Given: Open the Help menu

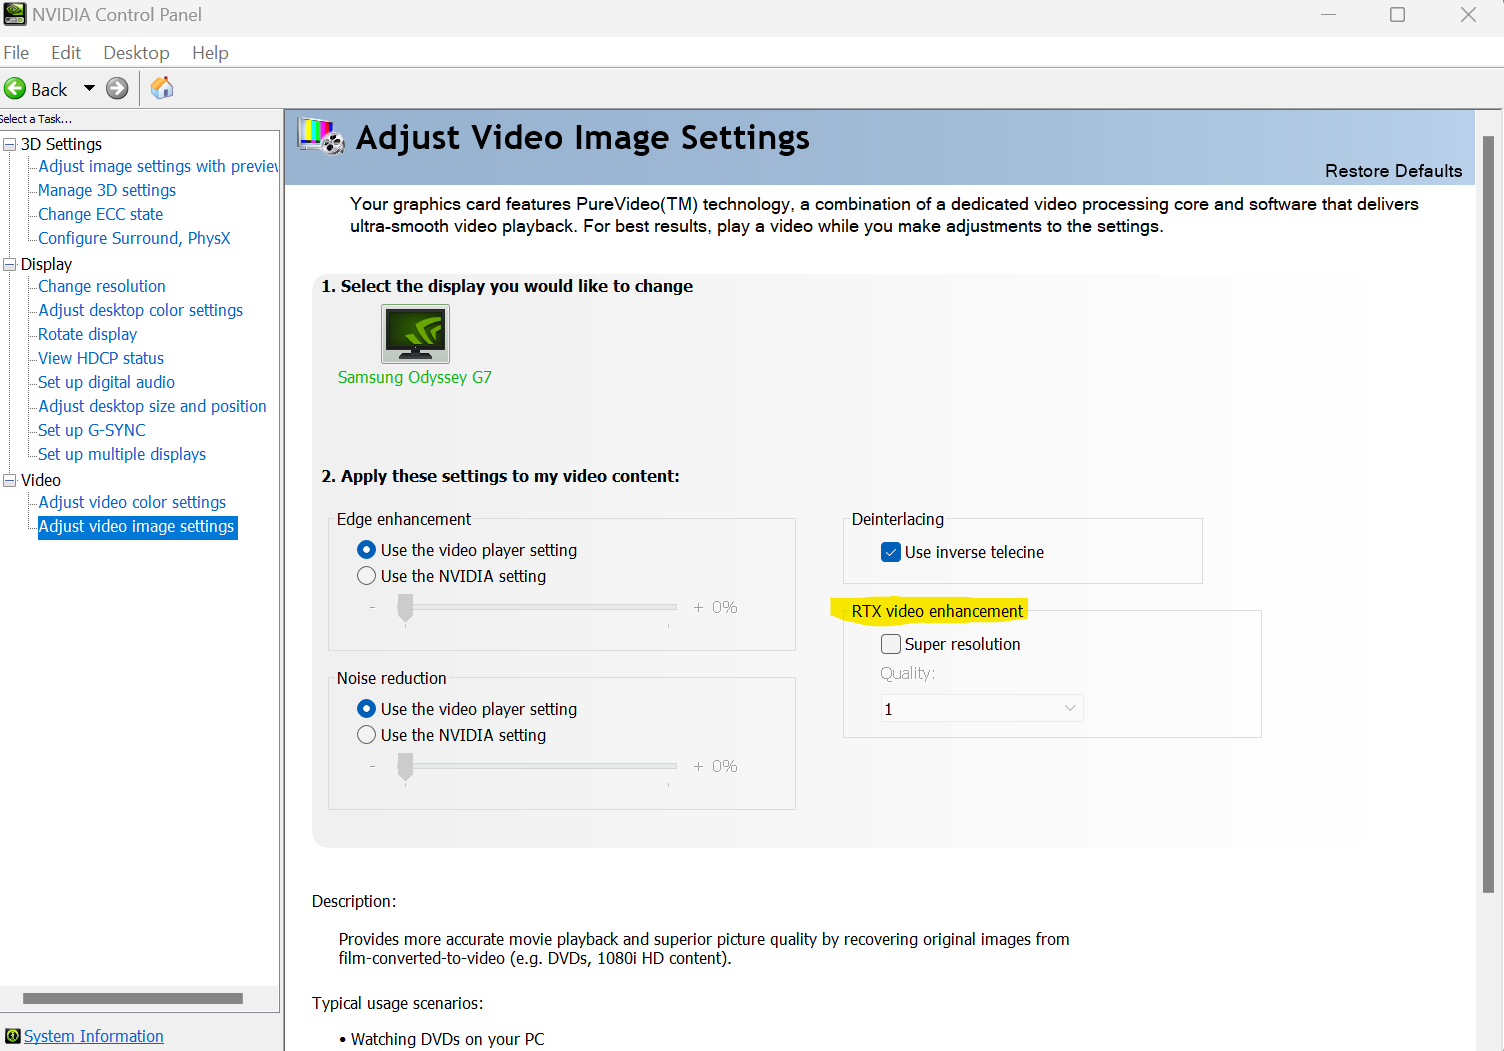Looking at the screenshot, I should 210,52.
